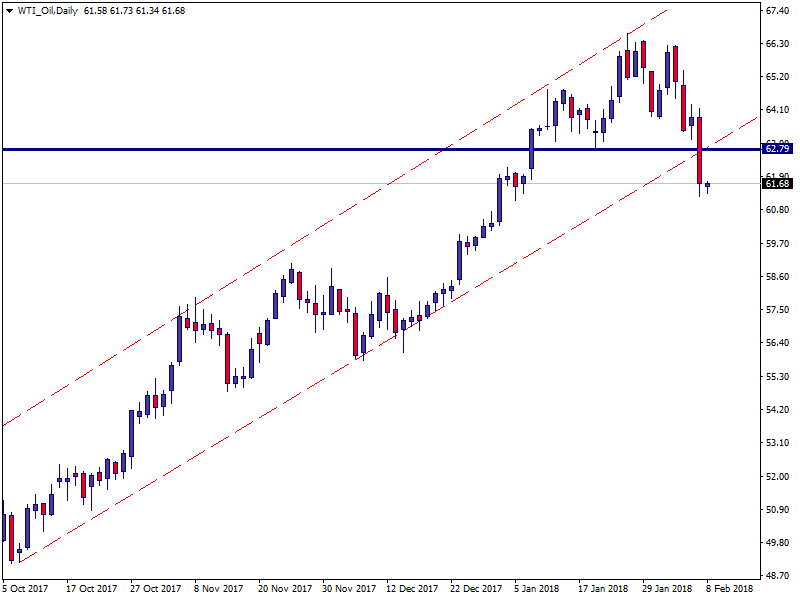The height and width of the screenshot is (600, 800).
Task: Click the blue 62.79 price tag
Action: click(x=778, y=149)
